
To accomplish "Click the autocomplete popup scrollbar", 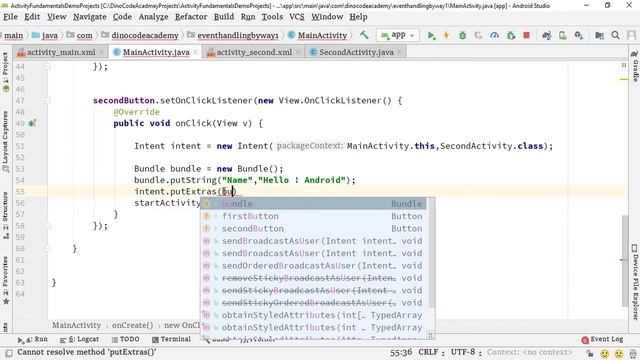I will pos(431,253).
